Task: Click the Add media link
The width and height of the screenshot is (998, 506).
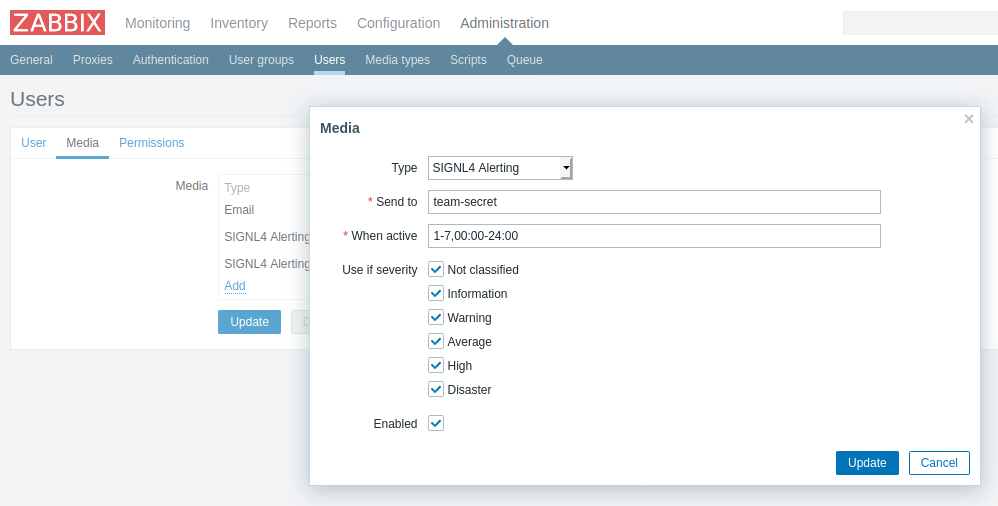Action: pyautogui.click(x=235, y=286)
